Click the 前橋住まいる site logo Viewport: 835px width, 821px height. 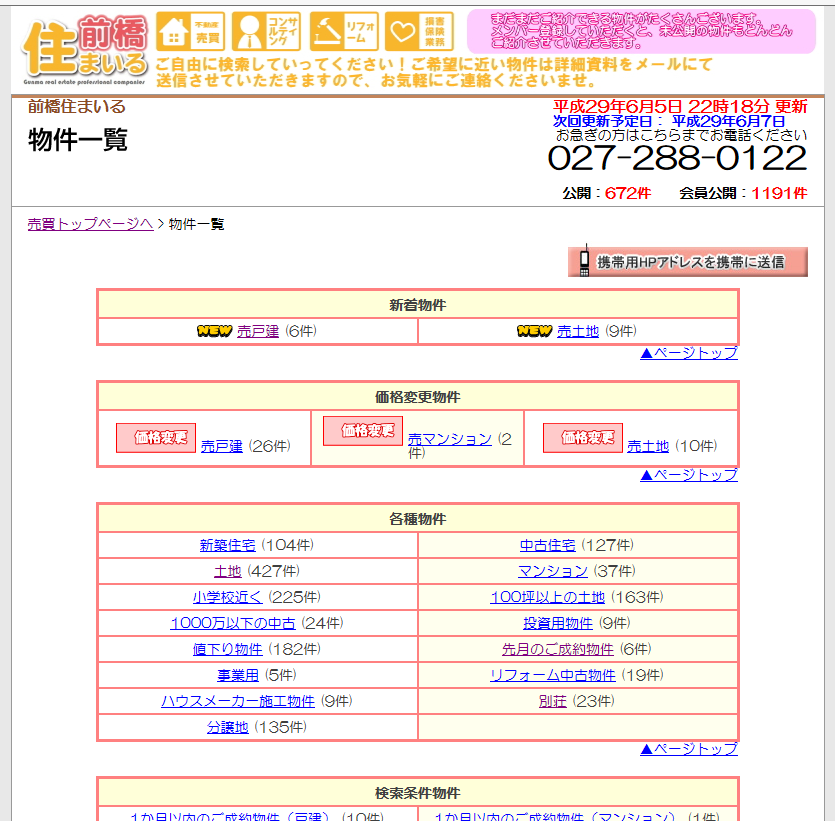[x=85, y=47]
